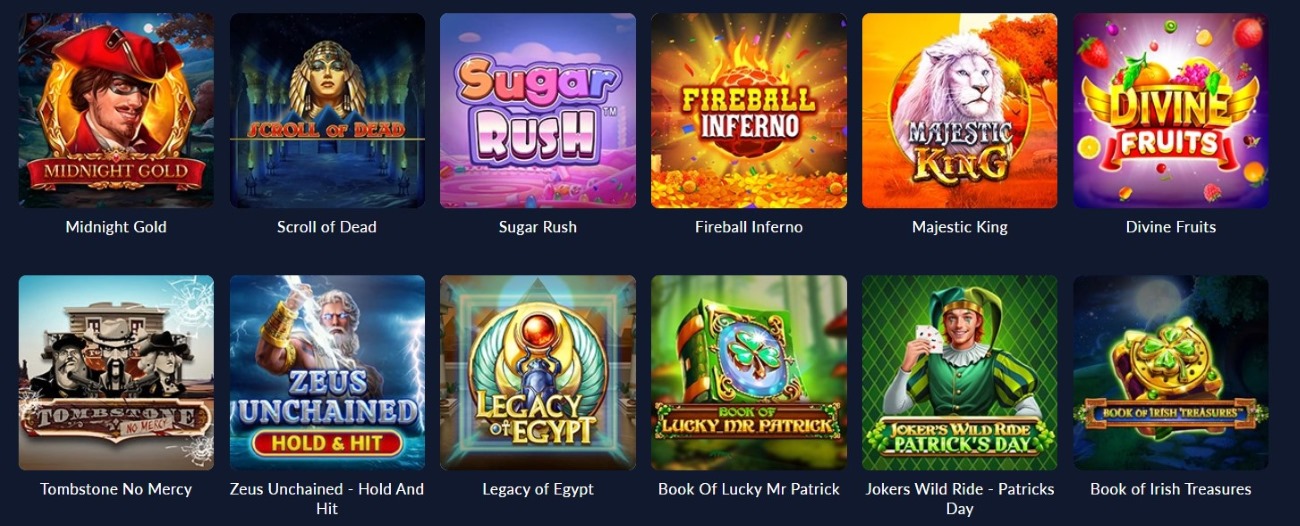The height and width of the screenshot is (526, 1300).
Task: Launch Book of Lucky Mr Patrick image
Action: pos(749,373)
